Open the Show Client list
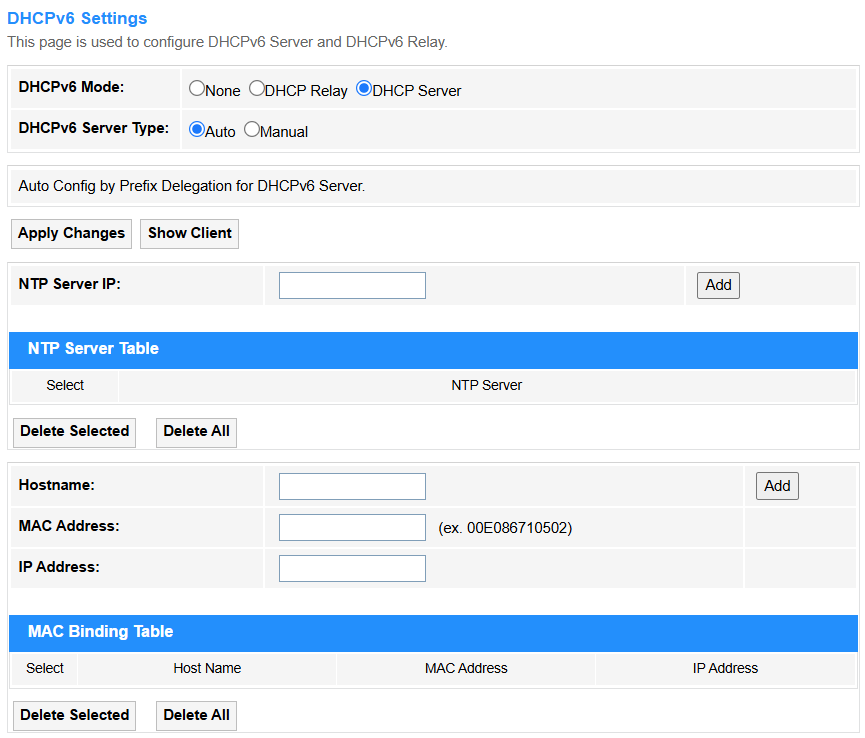Image resolution: width=865 pixels, height=738 pixels. point(189,234)
